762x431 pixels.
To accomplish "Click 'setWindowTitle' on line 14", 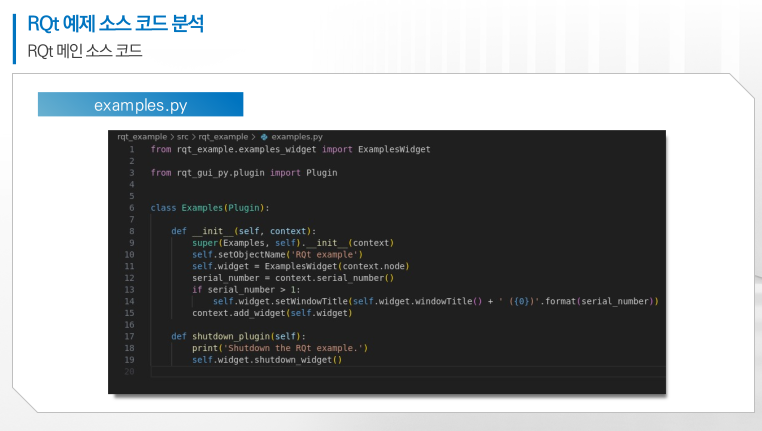I will (x=312, y=301).
